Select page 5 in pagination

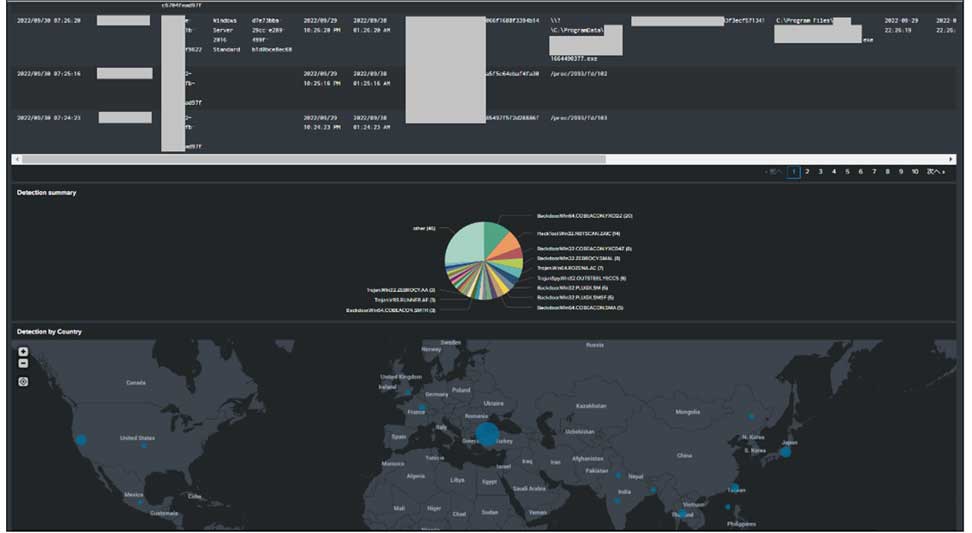coord(847,172)
